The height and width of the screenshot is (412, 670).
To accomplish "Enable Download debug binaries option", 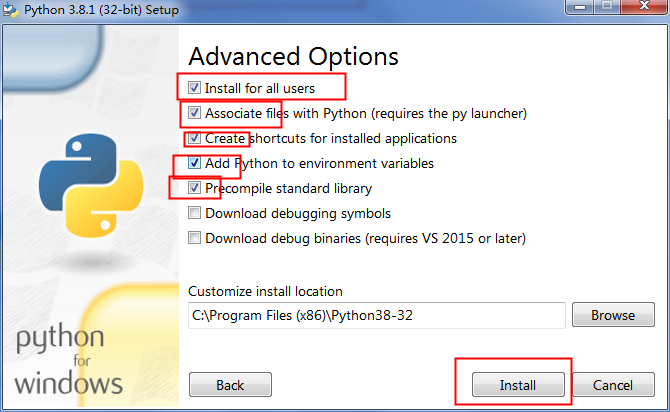I will [x=194, y=238].
